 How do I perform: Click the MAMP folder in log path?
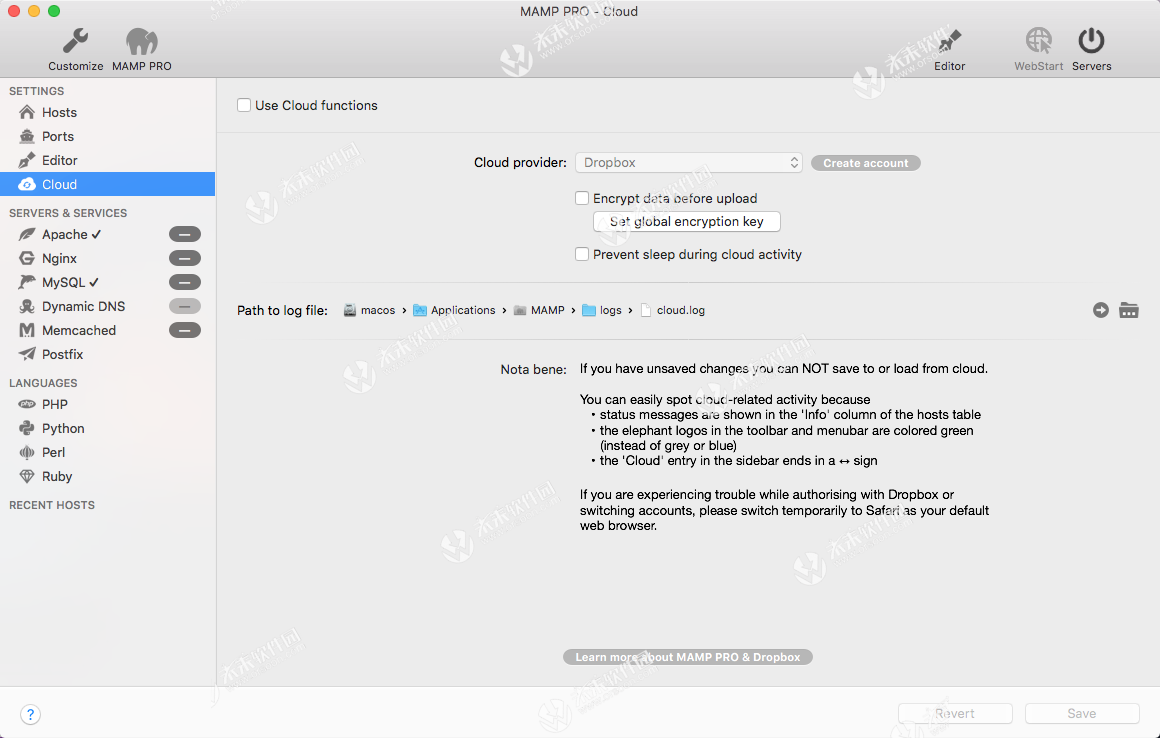point(539,310)
